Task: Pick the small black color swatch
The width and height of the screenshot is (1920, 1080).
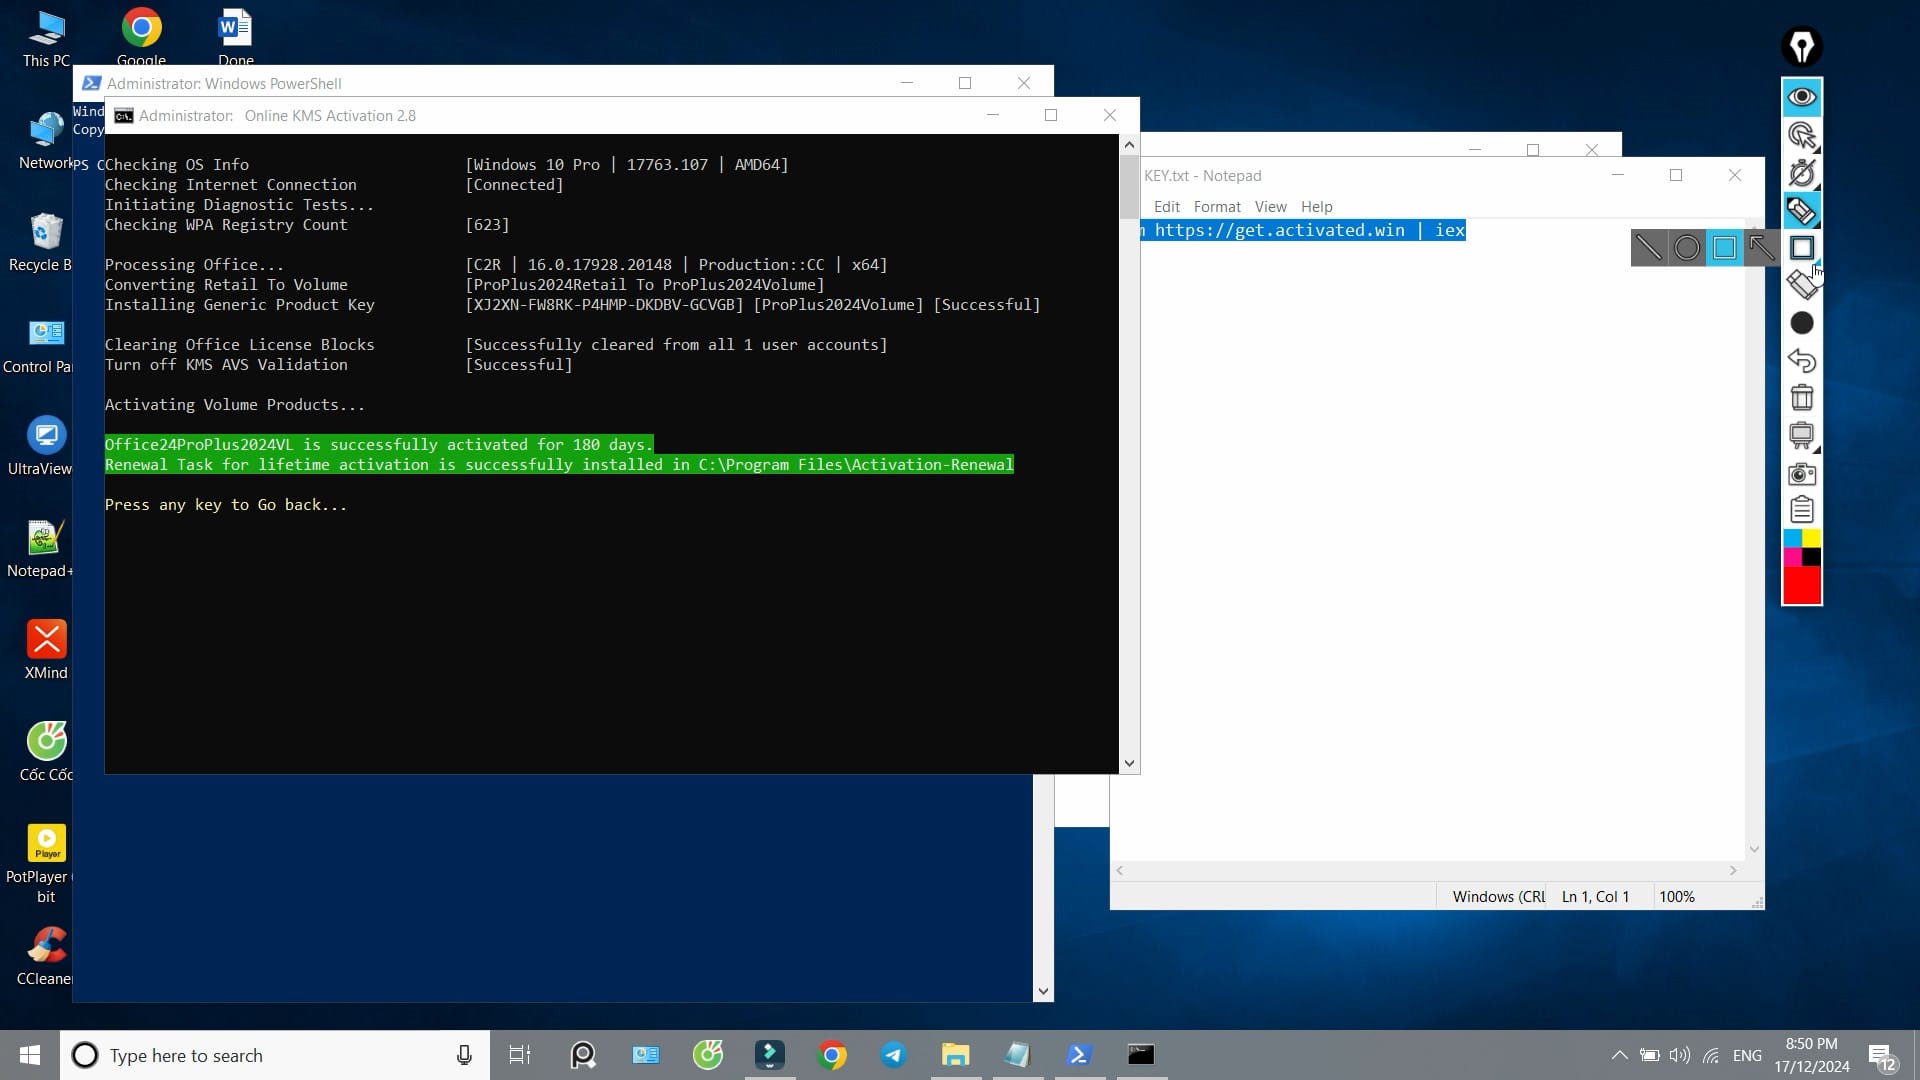Action: coord(1811,556)
